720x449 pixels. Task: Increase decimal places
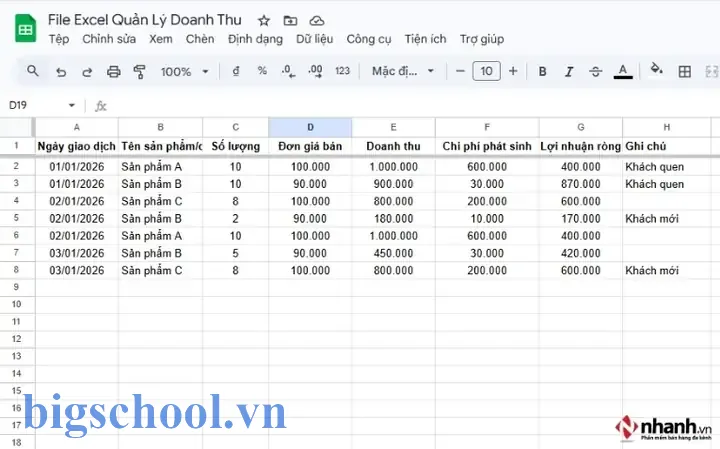[x=315, y=71]
